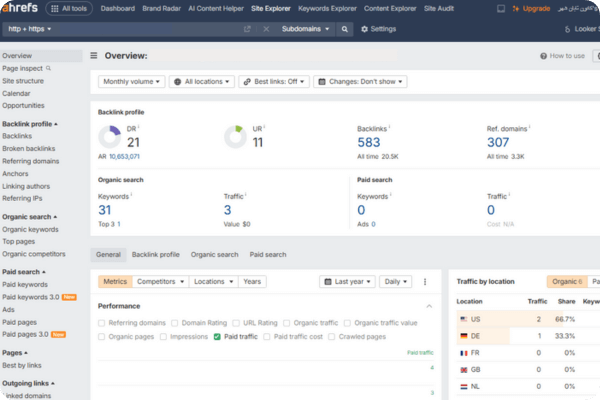Open Looker Studio integration
Image resolution: width=600 pixels, height=400 pixels.
[582, 29]
